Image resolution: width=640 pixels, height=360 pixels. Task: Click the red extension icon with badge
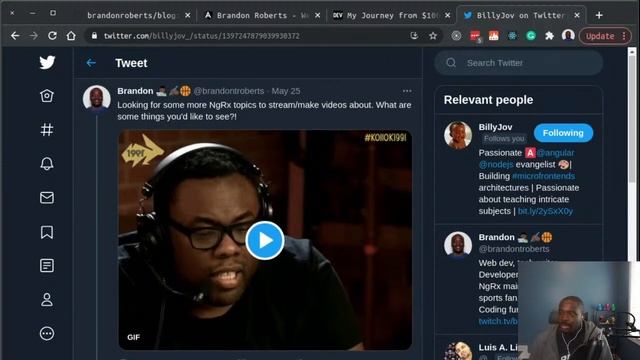[475, 36]
